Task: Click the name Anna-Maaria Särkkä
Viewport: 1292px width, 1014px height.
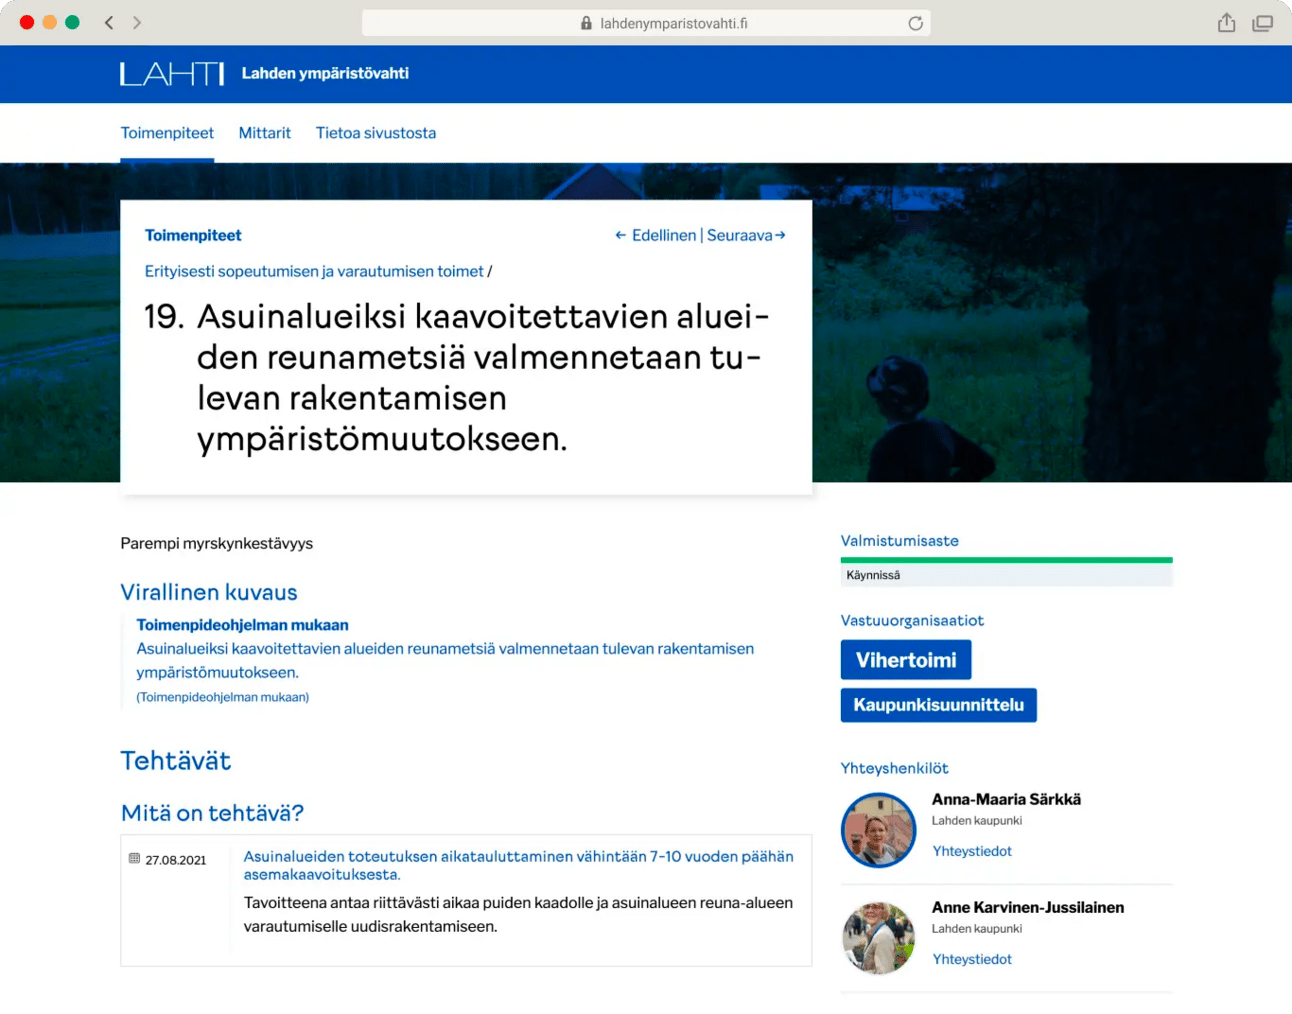Action: (1006, 799)
